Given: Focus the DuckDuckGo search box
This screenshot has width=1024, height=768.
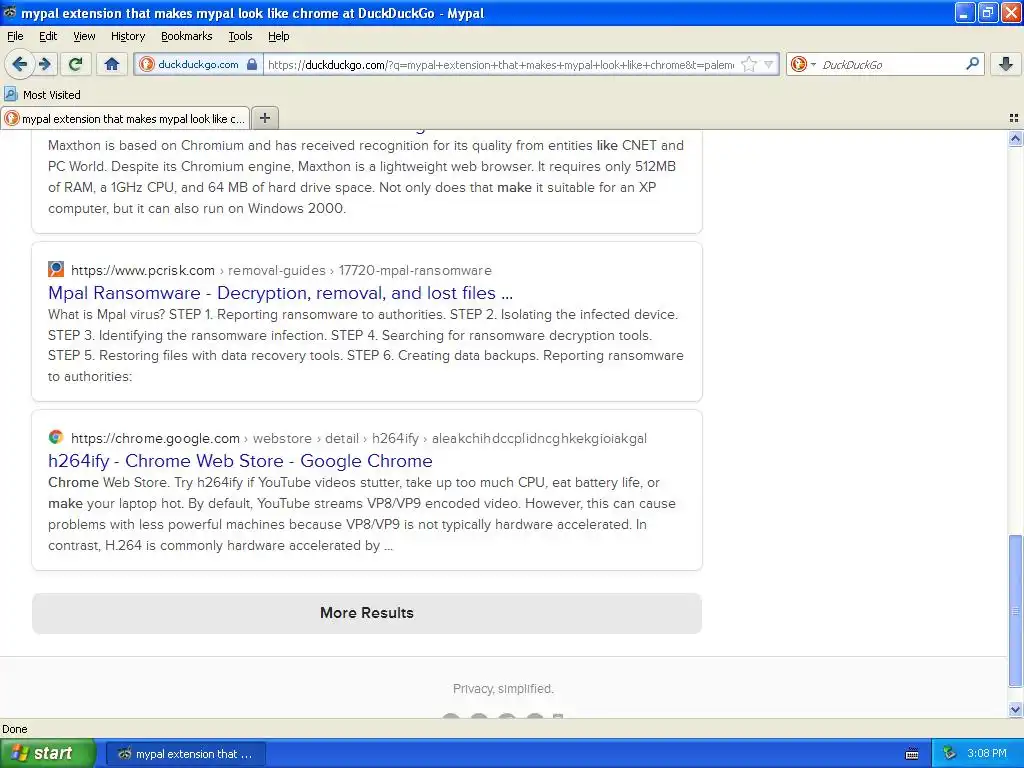Looking at the screenshot, I should pos(891,64).
